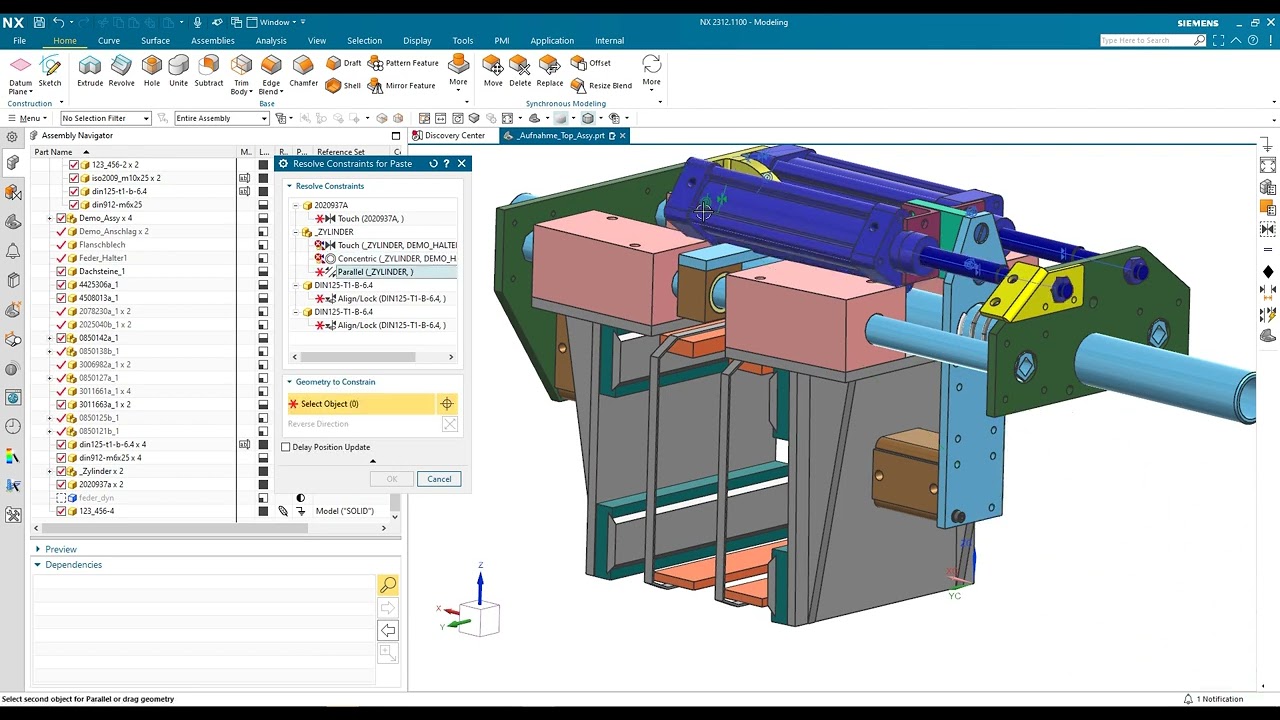Expand the _Zylinder x 2 tree node
1280x720 pixels.
coord(50,471)
